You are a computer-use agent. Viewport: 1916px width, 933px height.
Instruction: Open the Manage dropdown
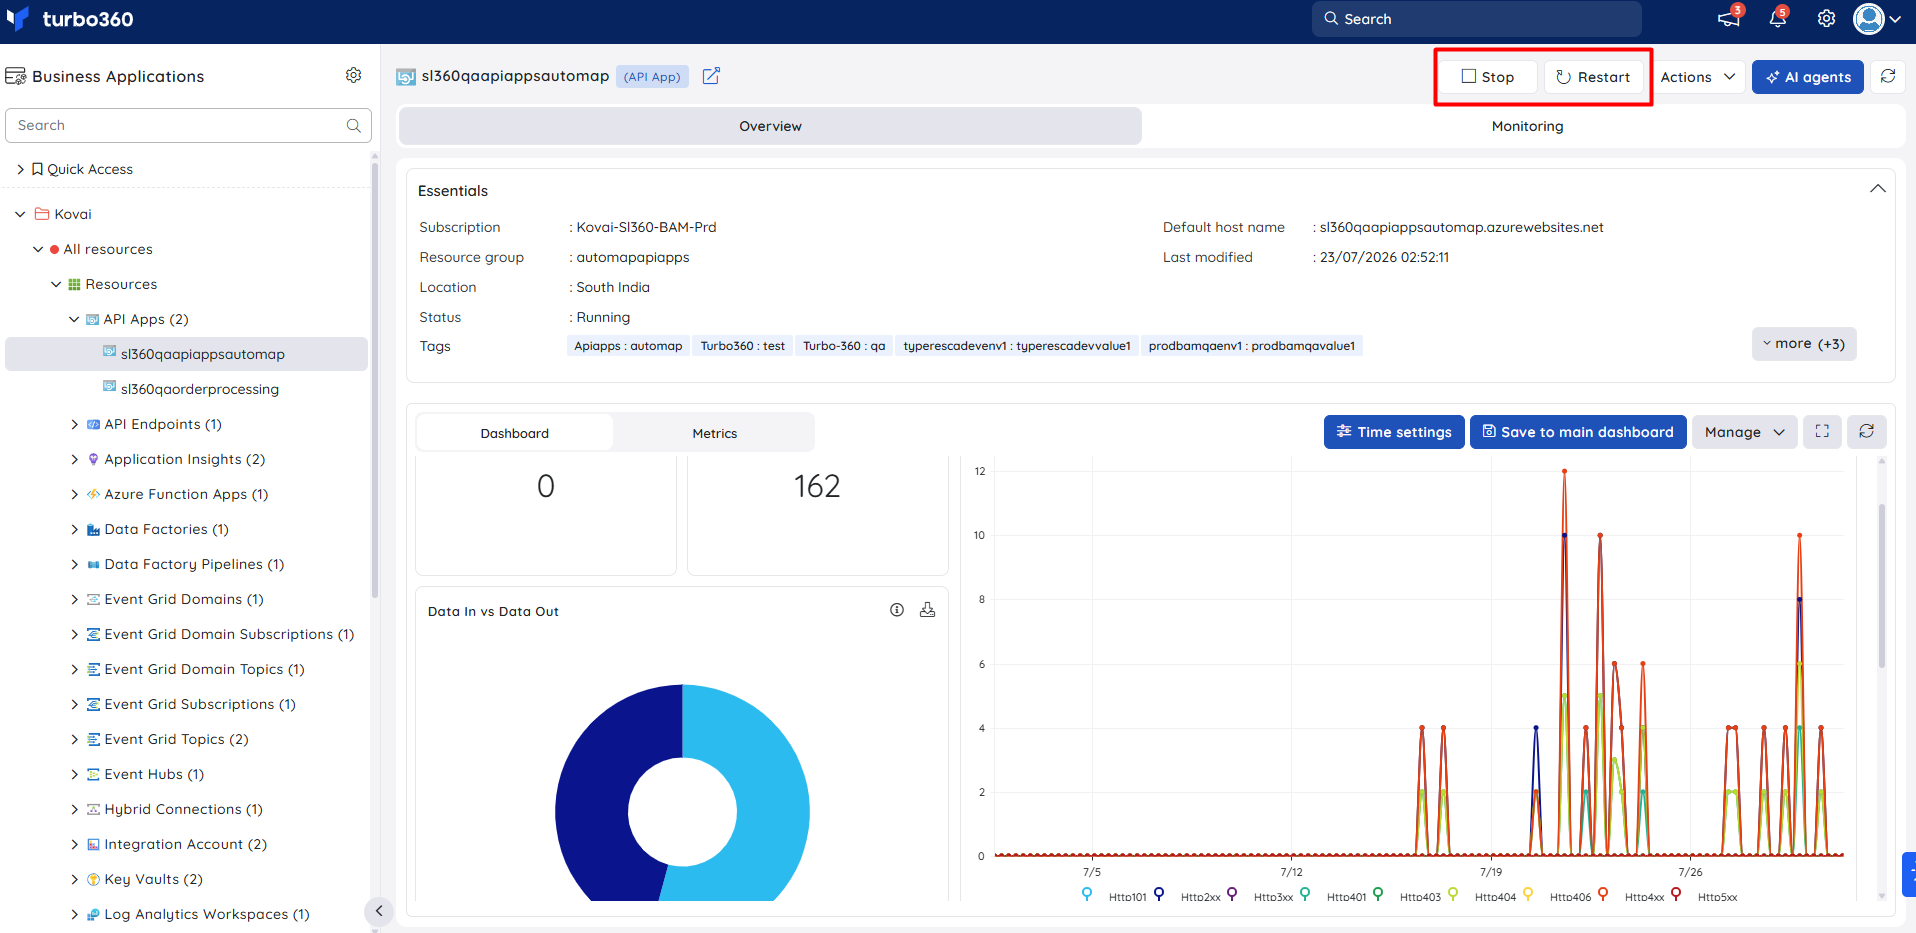(x=1744, y=432)
